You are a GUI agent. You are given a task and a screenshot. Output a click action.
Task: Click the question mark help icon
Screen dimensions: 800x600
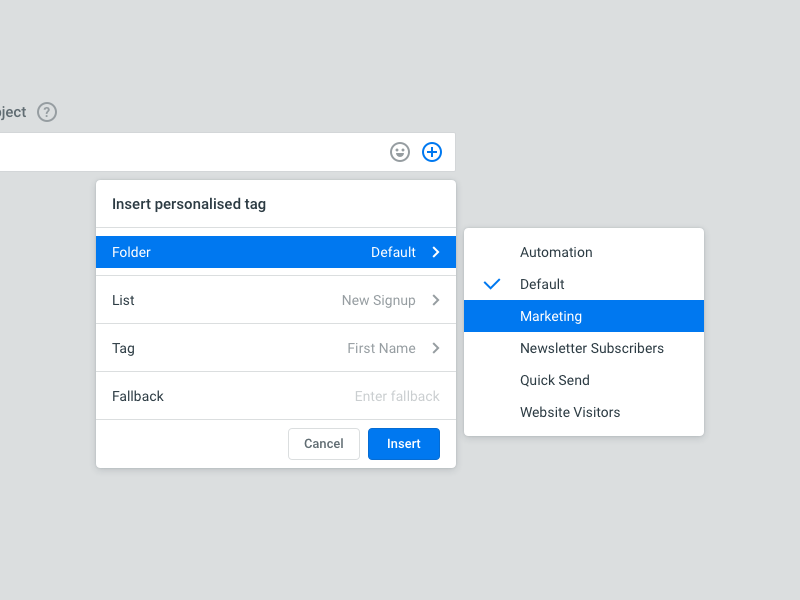tap(46, 112)
